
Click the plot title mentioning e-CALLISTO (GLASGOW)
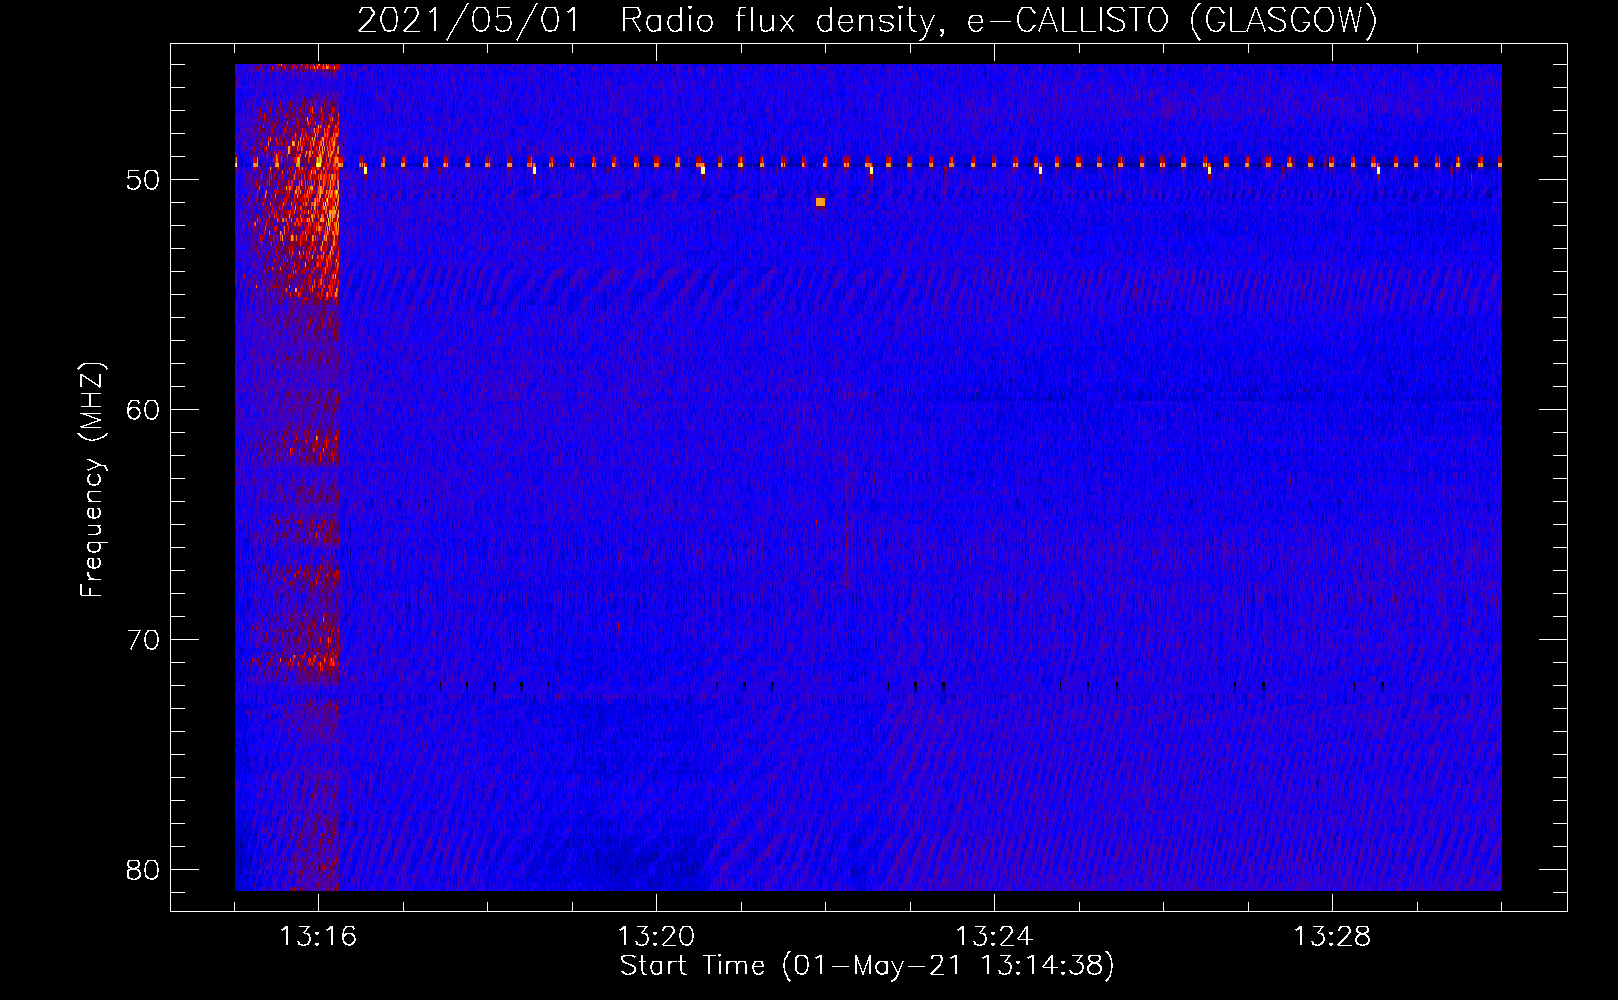point(867,20)
